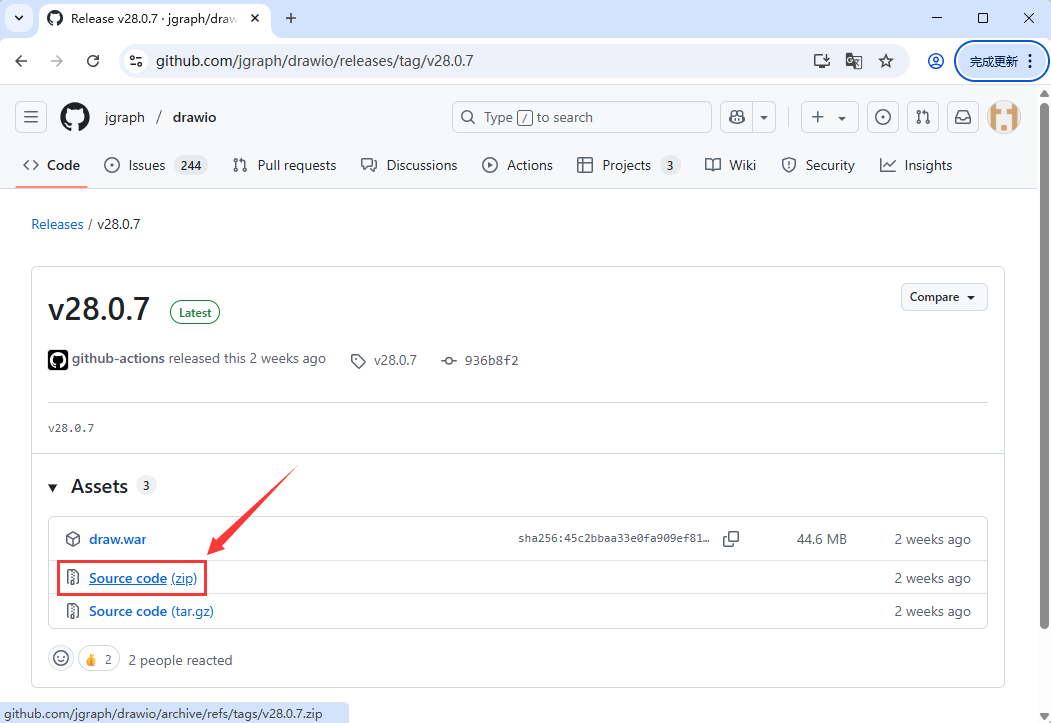Add a smiley reaction to the release

pyautogui.click(x=61, y=659)
